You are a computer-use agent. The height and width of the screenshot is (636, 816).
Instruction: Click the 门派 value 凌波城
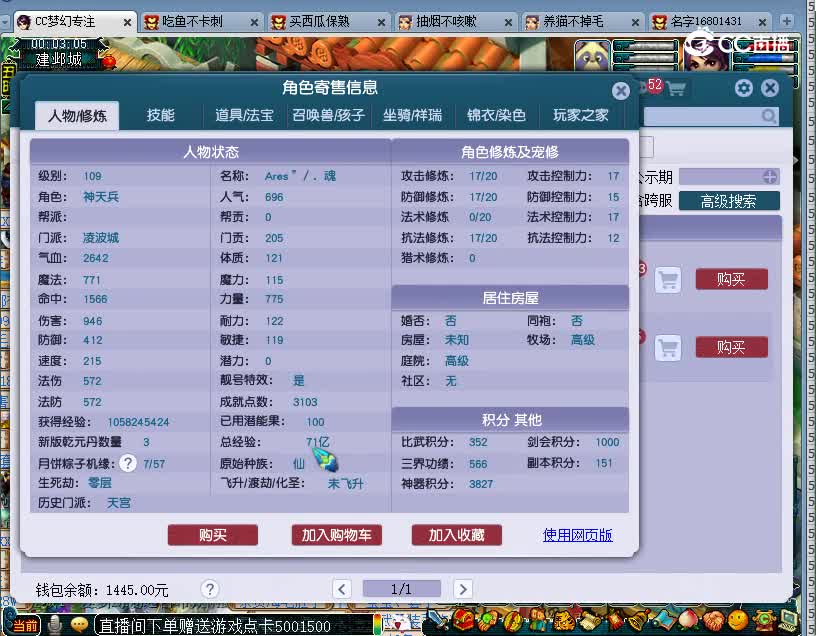point(101,238)
